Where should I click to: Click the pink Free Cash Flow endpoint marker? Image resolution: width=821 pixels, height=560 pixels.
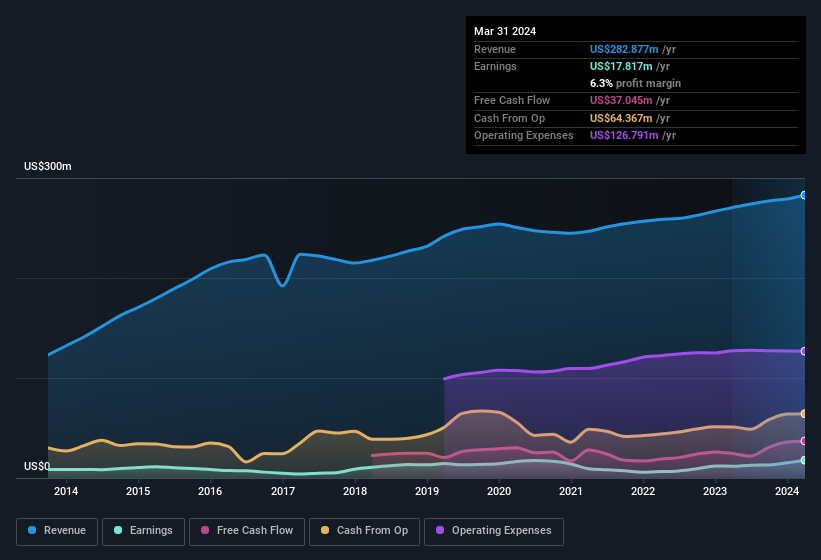pyautogui.click(x=804, y=441)
